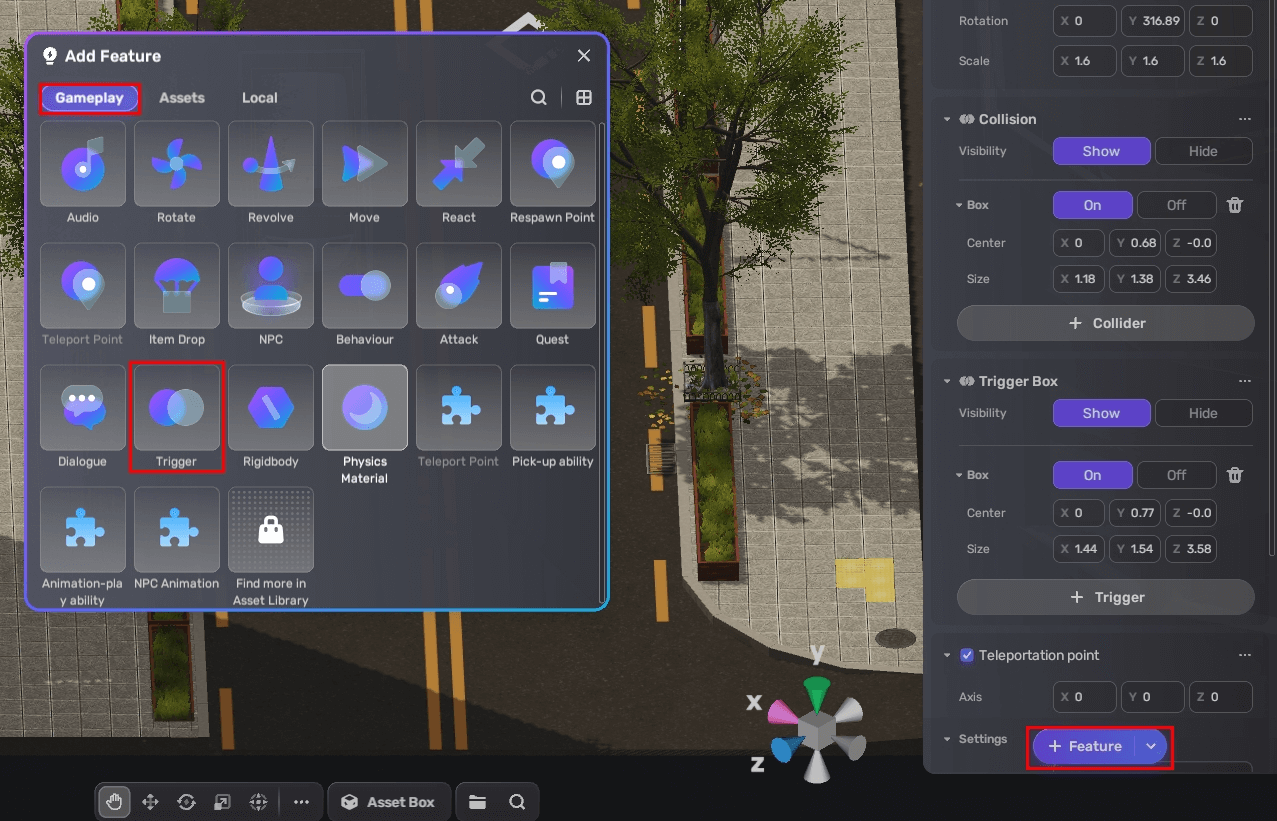Image resolution: width=1277 pixels, height=821 pixels.
Task: Choose the Respawn Point feature
Action: pyautogui.click(x=552, y=164)
